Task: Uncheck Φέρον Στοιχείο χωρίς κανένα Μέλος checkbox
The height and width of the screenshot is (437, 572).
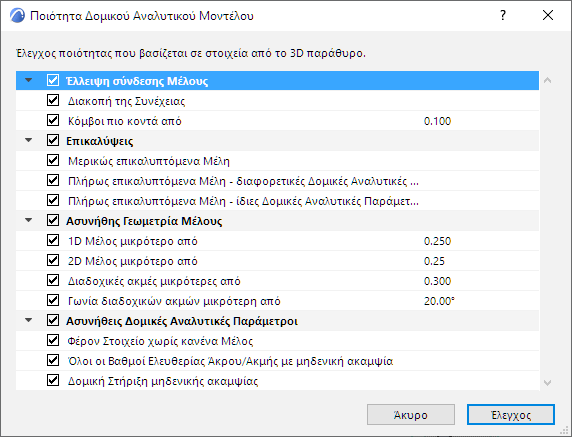Action: (x=53, y=340)
